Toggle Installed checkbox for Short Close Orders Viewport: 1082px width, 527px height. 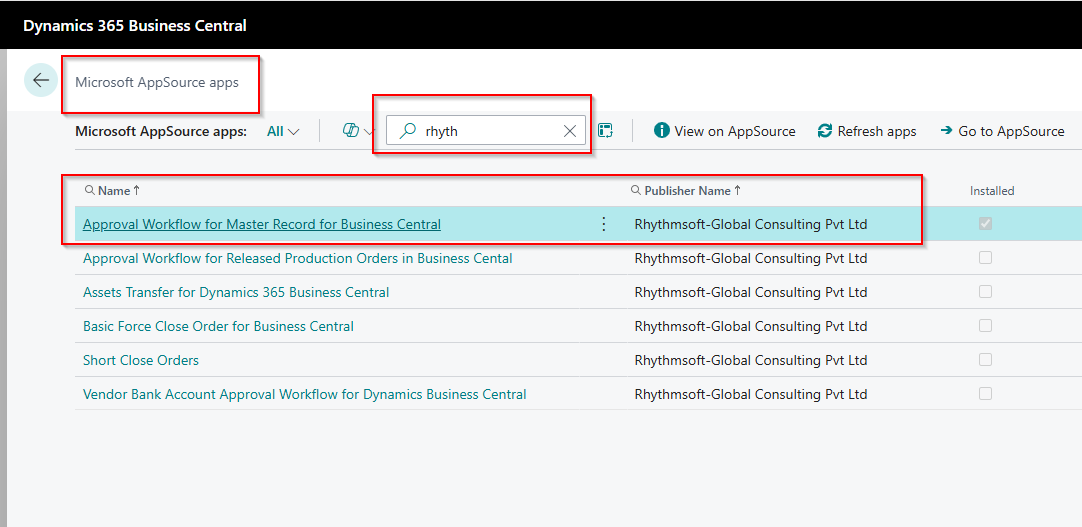[985, 359]
